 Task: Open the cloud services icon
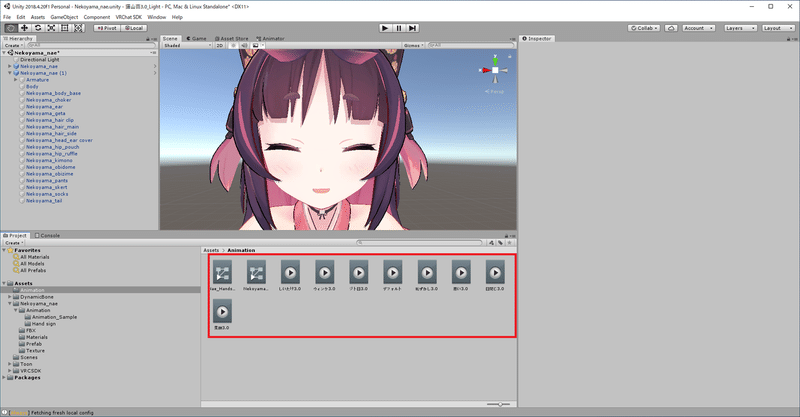(x=671, y=28)
